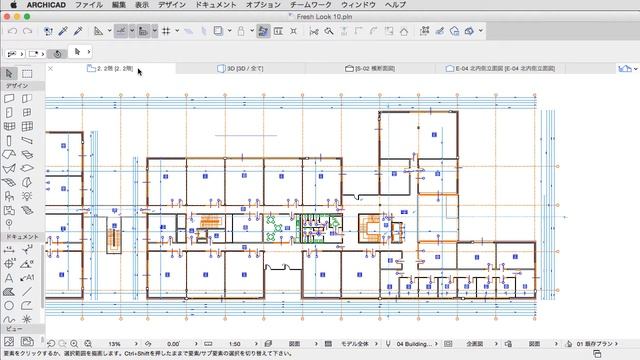
Task: Switch to the S-02 section tab
Action: [370, 69]
